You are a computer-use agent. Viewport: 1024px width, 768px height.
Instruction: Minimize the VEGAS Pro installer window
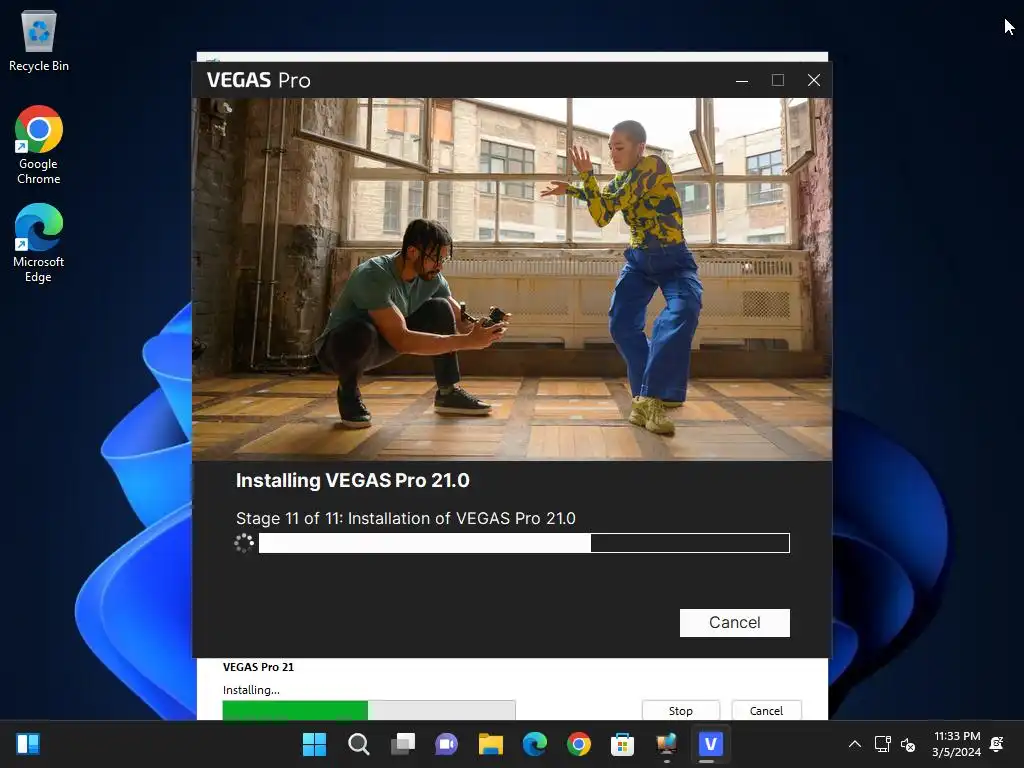pos(742,80)
